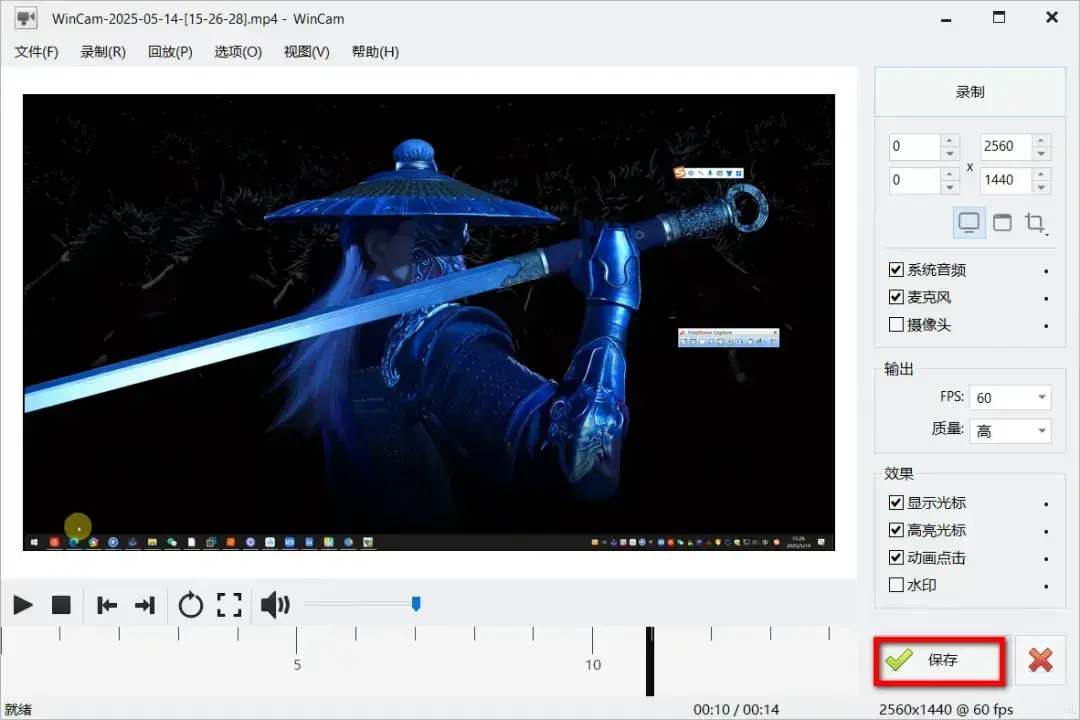Image resolution: width=1080 pixels, height=720 pixels.
Task: Toggle loop playback icon
Action: 190,605
